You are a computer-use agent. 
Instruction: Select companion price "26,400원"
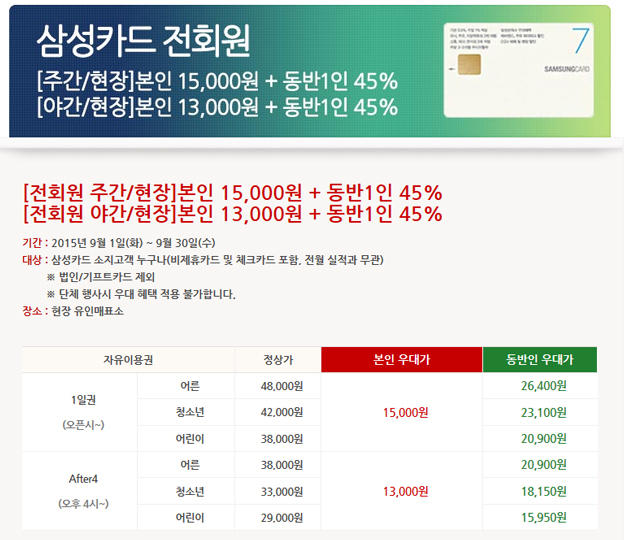click(543, 386)
